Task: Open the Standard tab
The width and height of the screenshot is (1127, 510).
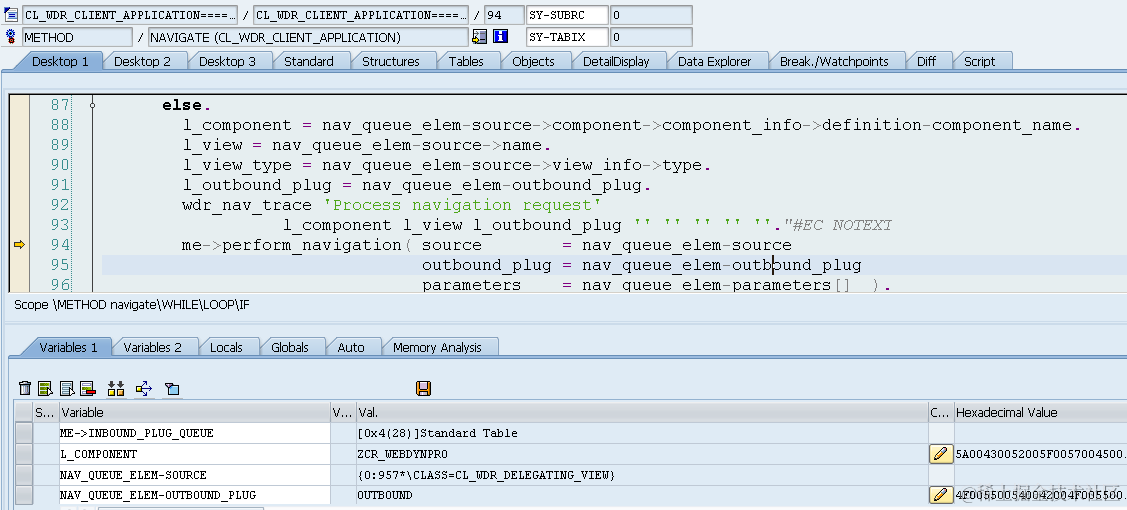Action: [x=309, y=62]
